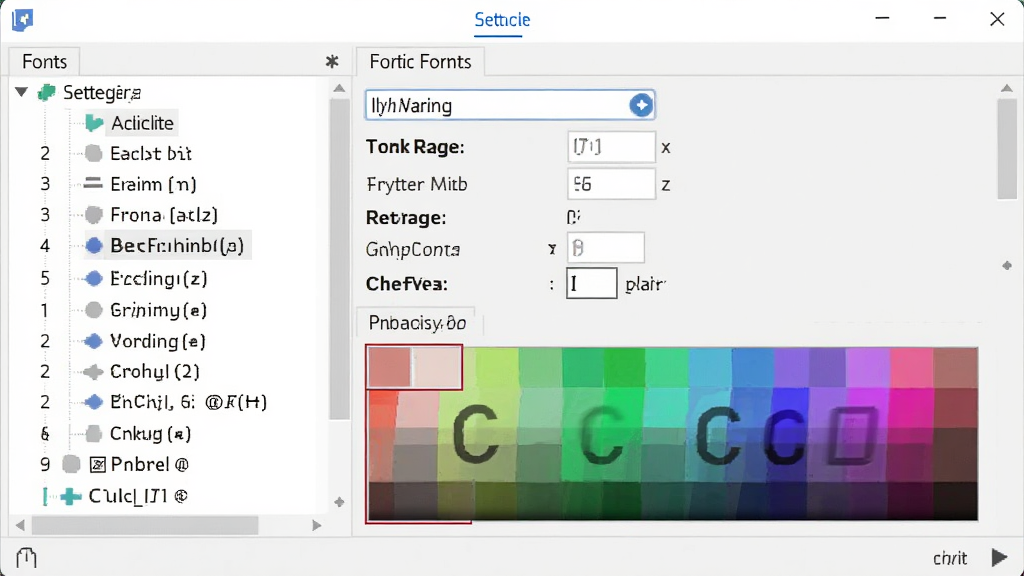Click the green Settegera root icon
Image resolution: width=1024 pixels, height=576 pixels.
[46, 93]
